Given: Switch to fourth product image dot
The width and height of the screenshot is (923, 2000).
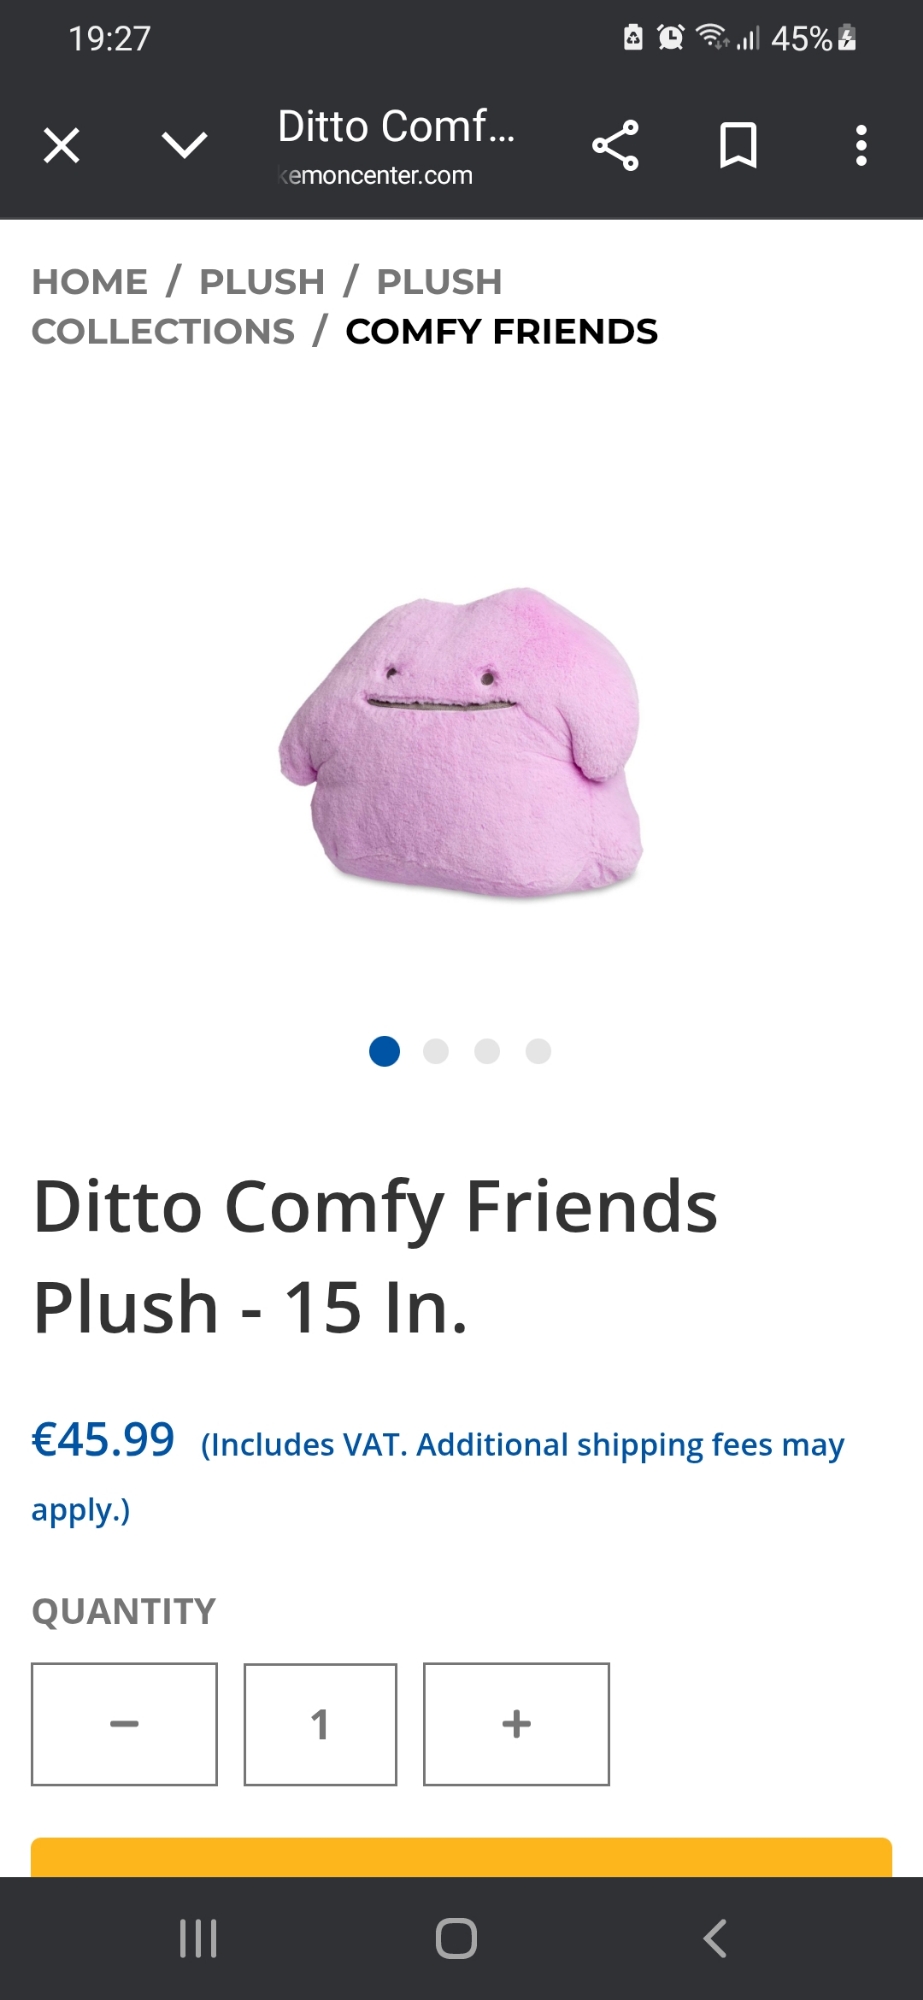Looking at the screenshot, I should (x=538, y=1051).
